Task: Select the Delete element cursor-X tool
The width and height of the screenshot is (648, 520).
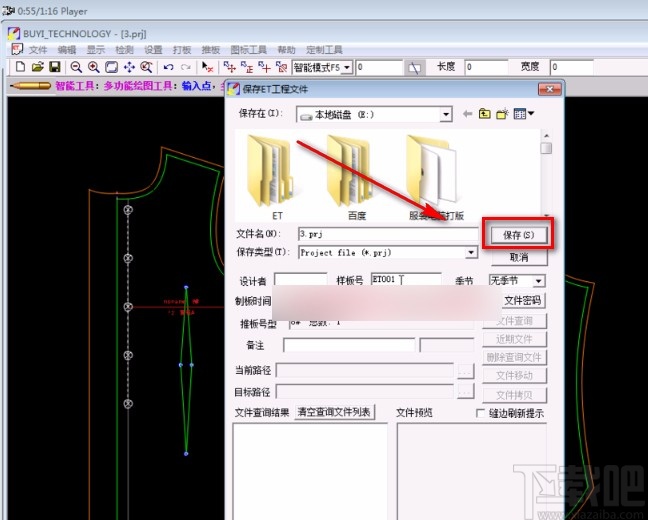Action: [x=207, y=67]
